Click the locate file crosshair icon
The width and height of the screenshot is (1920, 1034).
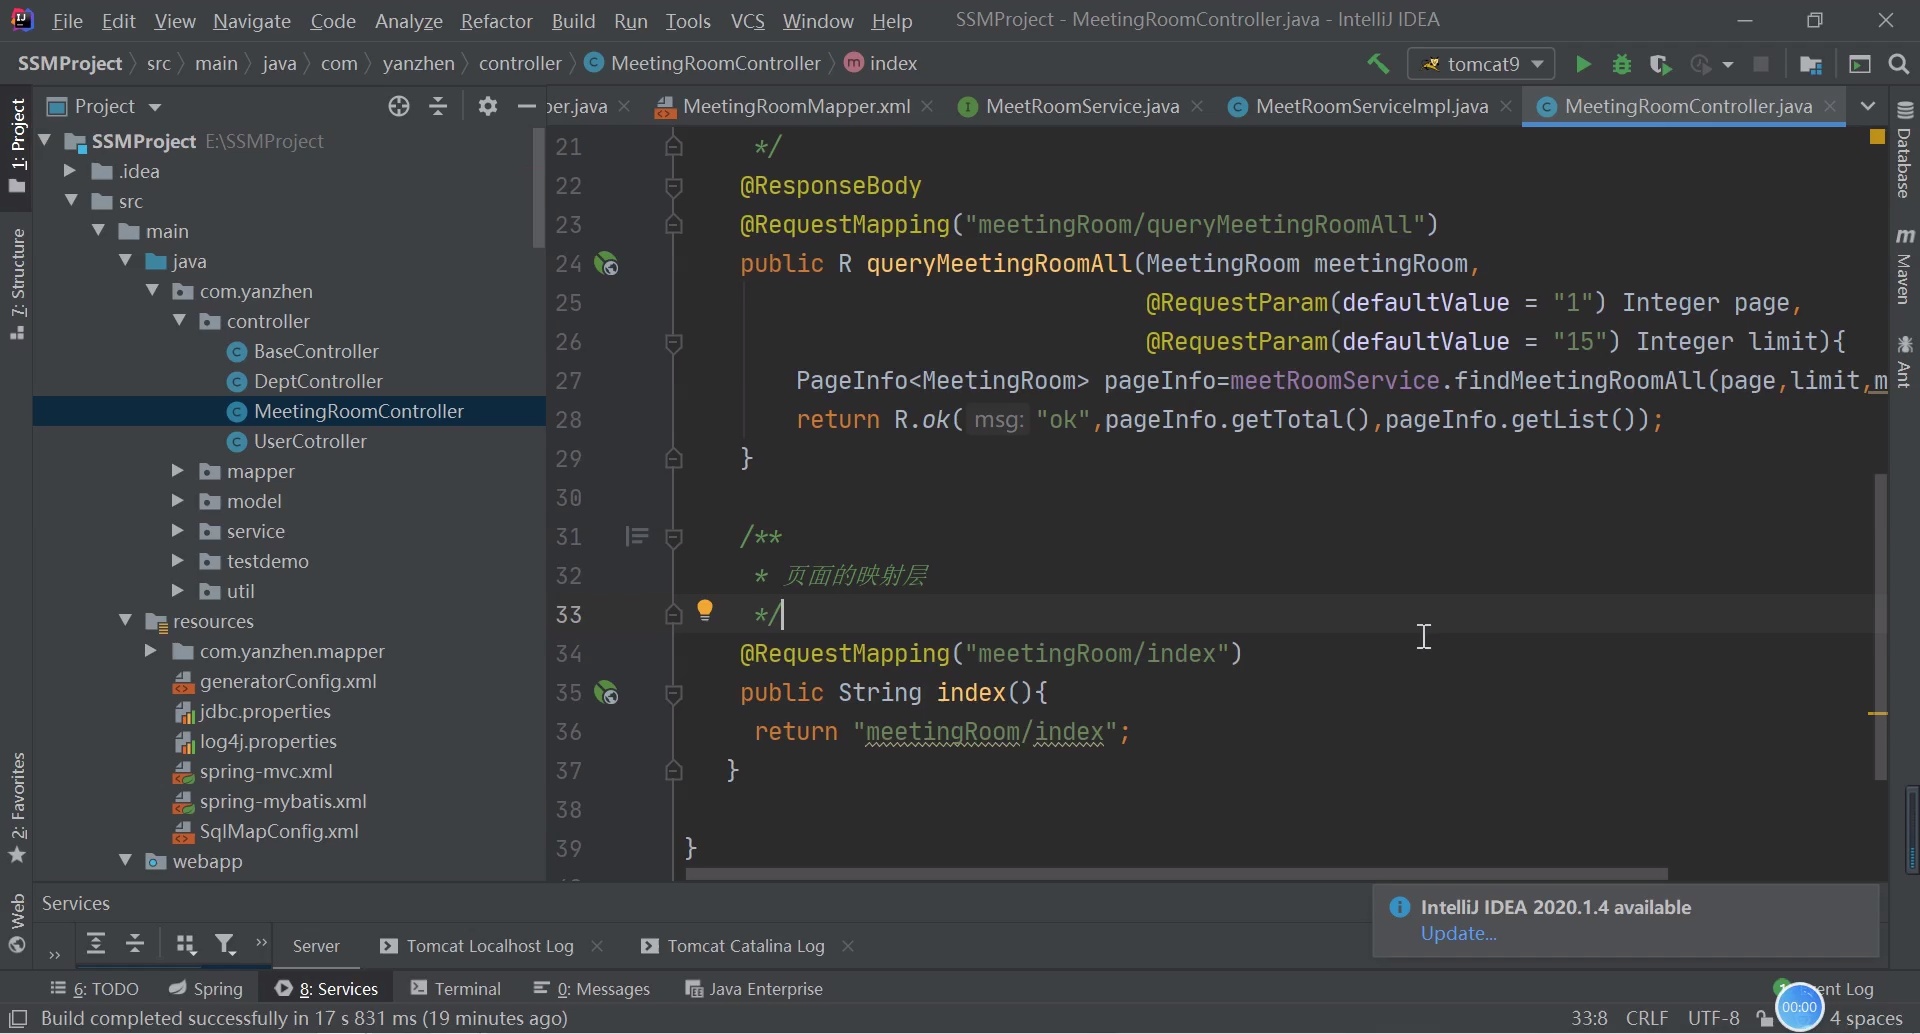(398, 106)
